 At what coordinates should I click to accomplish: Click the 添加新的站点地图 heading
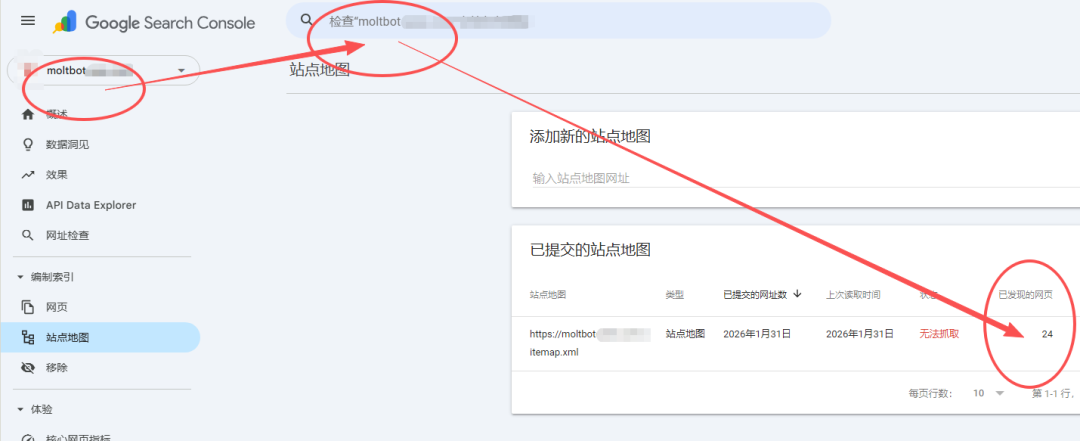coord(590,136)
